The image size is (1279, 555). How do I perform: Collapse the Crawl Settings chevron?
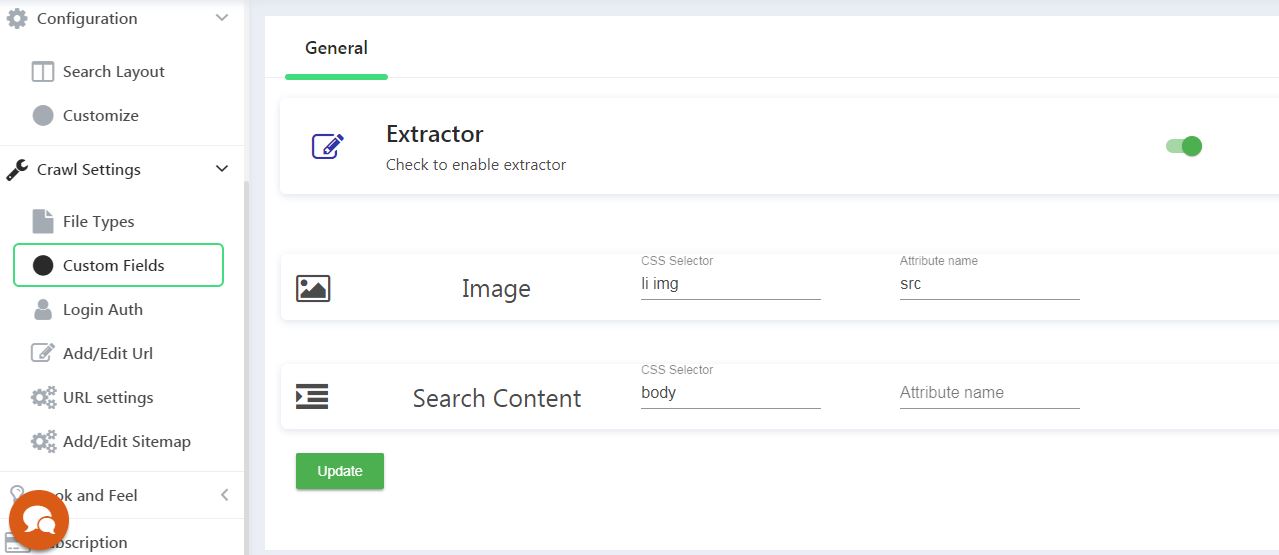pyautogui.click(x=222, y=169)
